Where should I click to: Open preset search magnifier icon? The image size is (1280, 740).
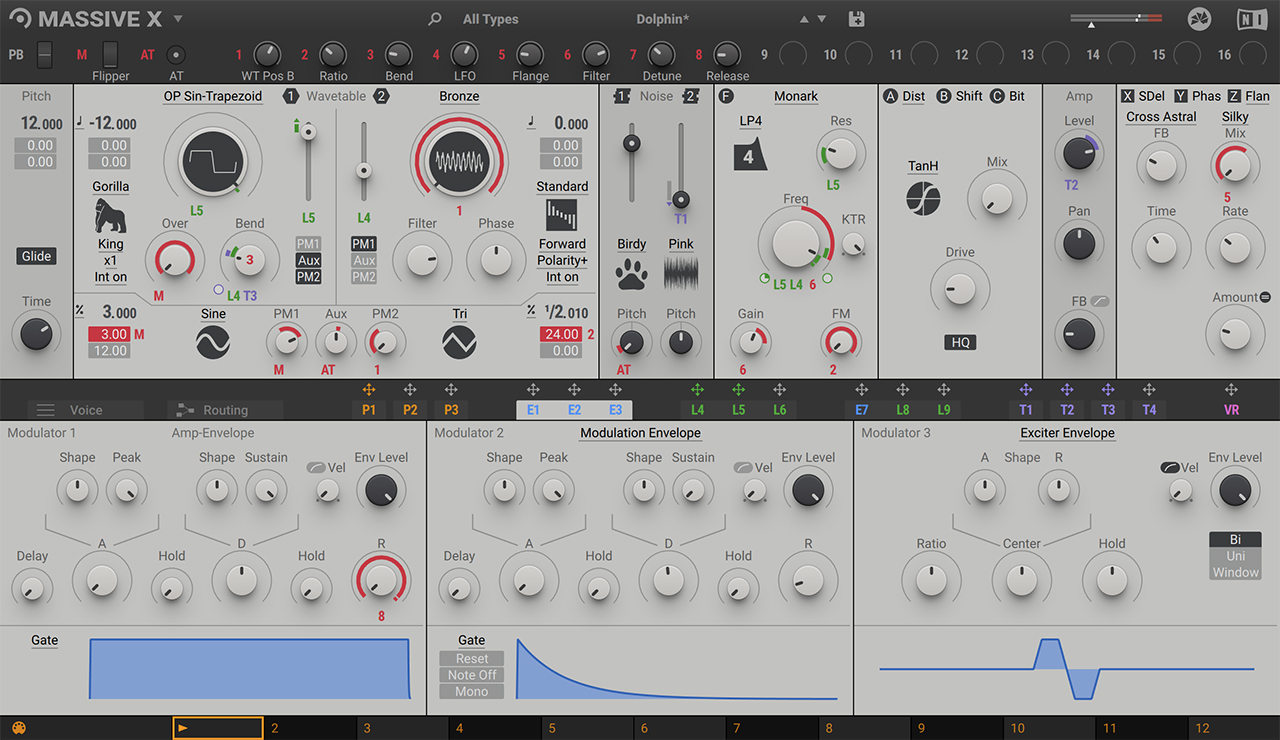coord(434,19)
